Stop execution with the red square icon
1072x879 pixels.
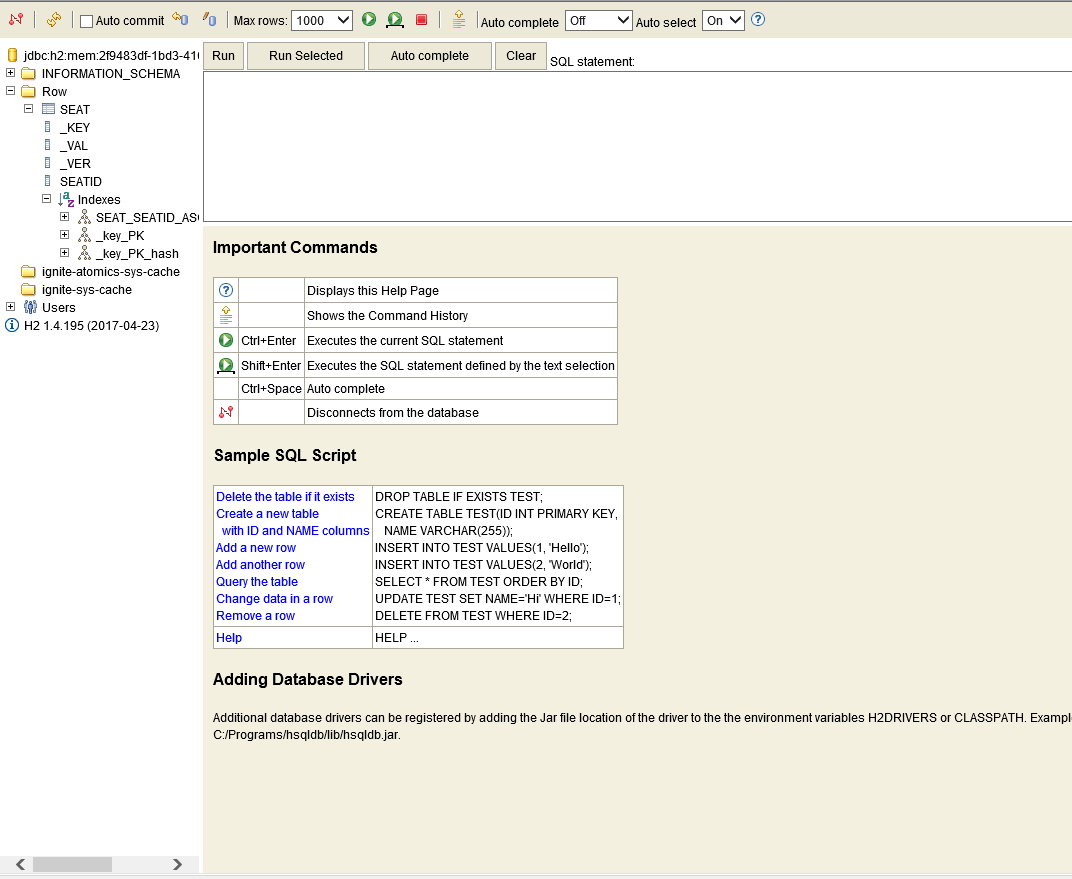(x=421, y=20)
